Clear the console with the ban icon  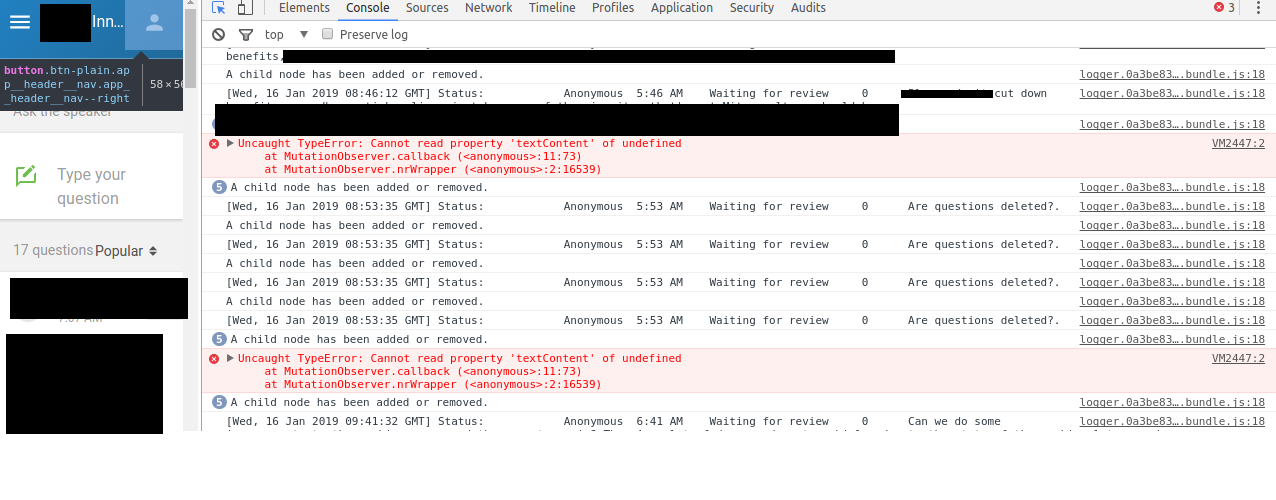tap(219, 34)
